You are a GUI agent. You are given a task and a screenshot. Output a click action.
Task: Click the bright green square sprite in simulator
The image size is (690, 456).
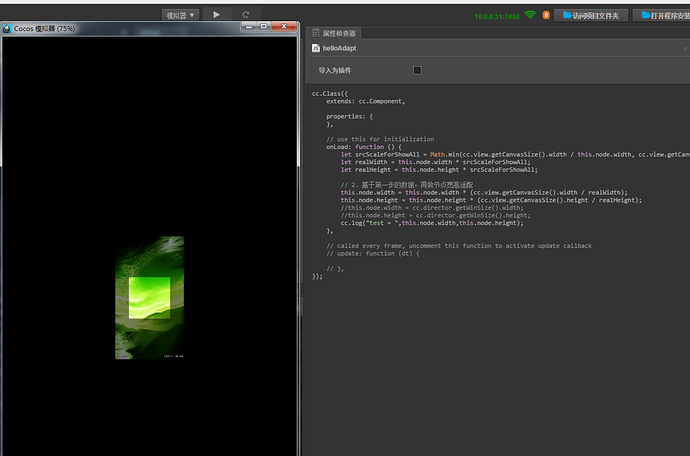tap(149, 298)
